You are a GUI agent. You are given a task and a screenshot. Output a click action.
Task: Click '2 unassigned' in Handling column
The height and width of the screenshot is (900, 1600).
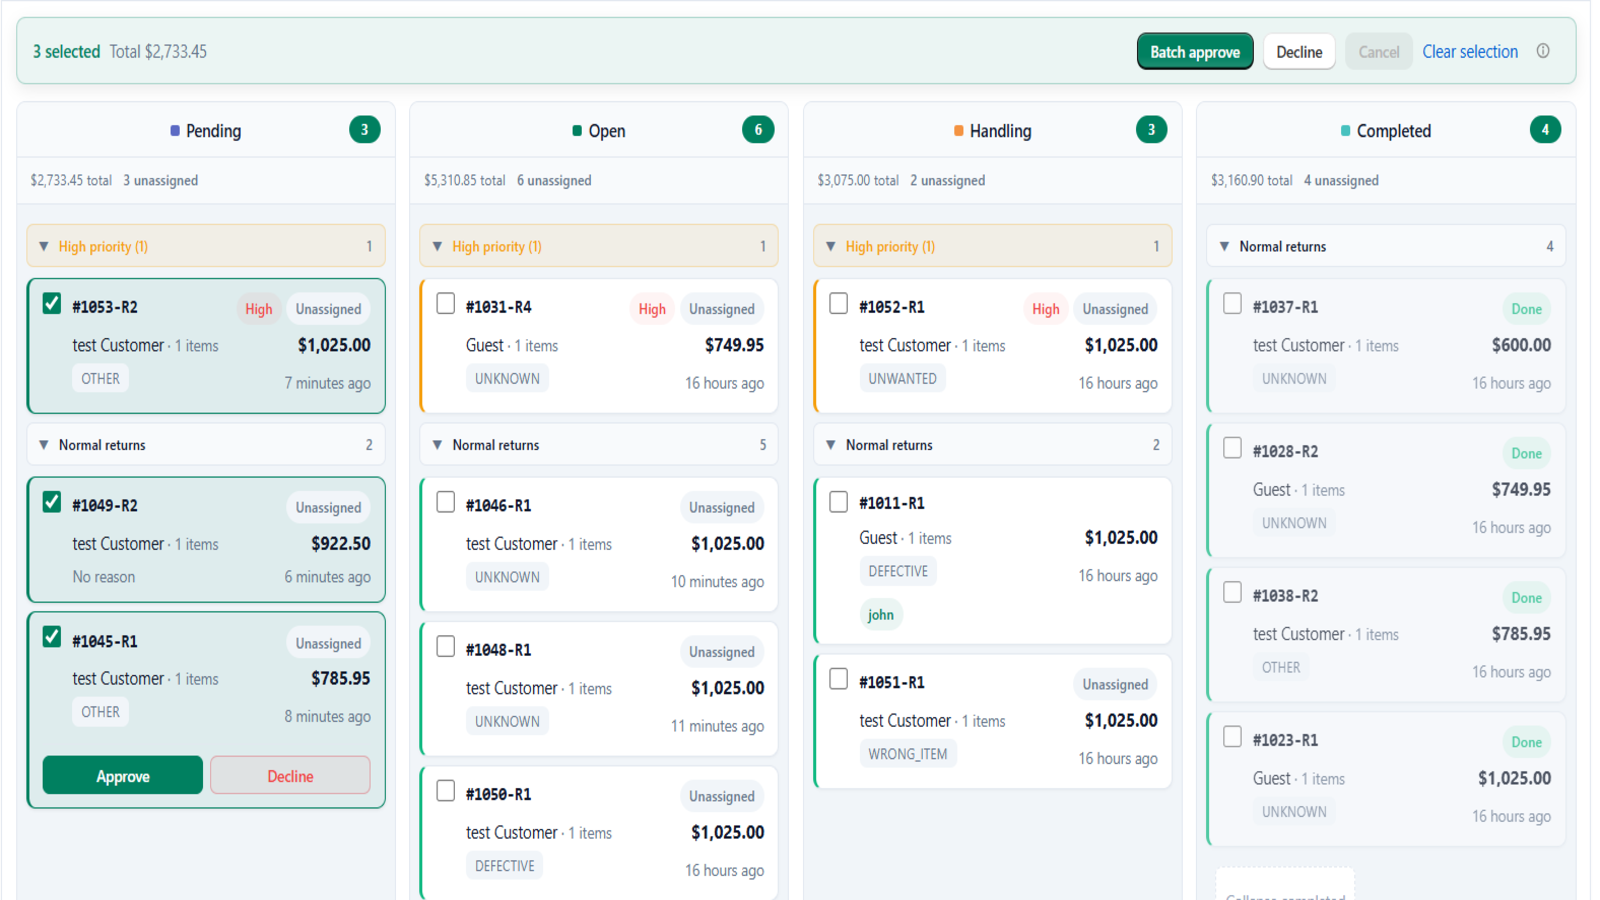[x=947, y=181]
